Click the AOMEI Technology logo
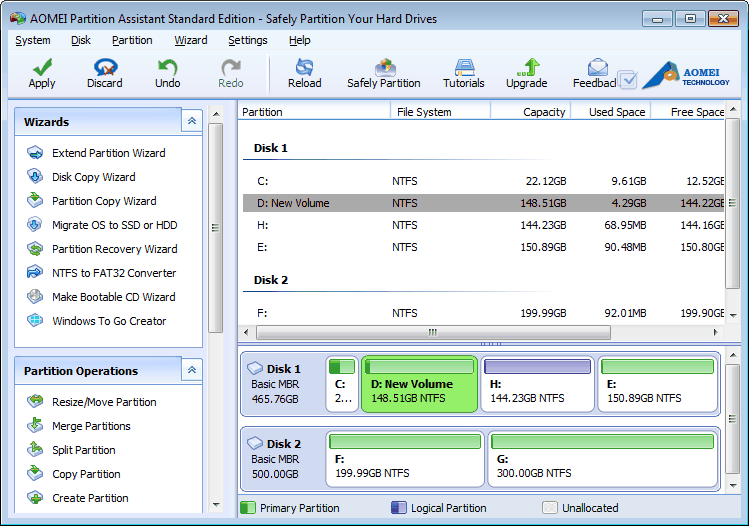749x526 pixels. click(686, 75)
